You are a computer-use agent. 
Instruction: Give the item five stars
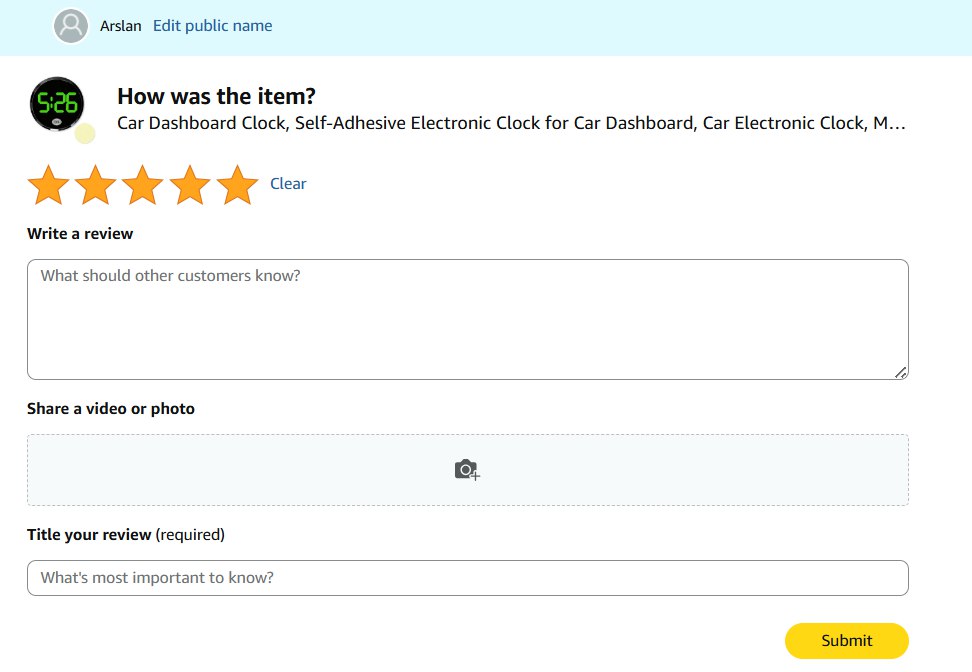click(x=237, y=185)
